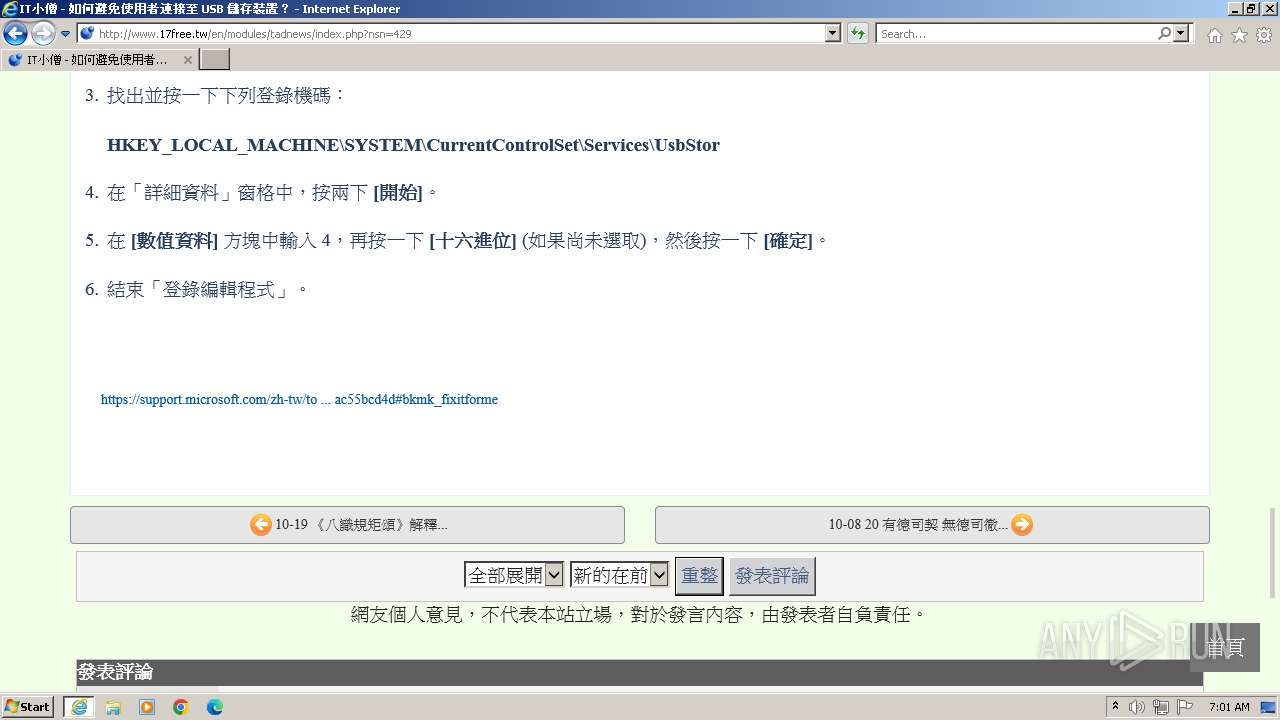Click the search magnifier icon

[x=1164, y=34]
